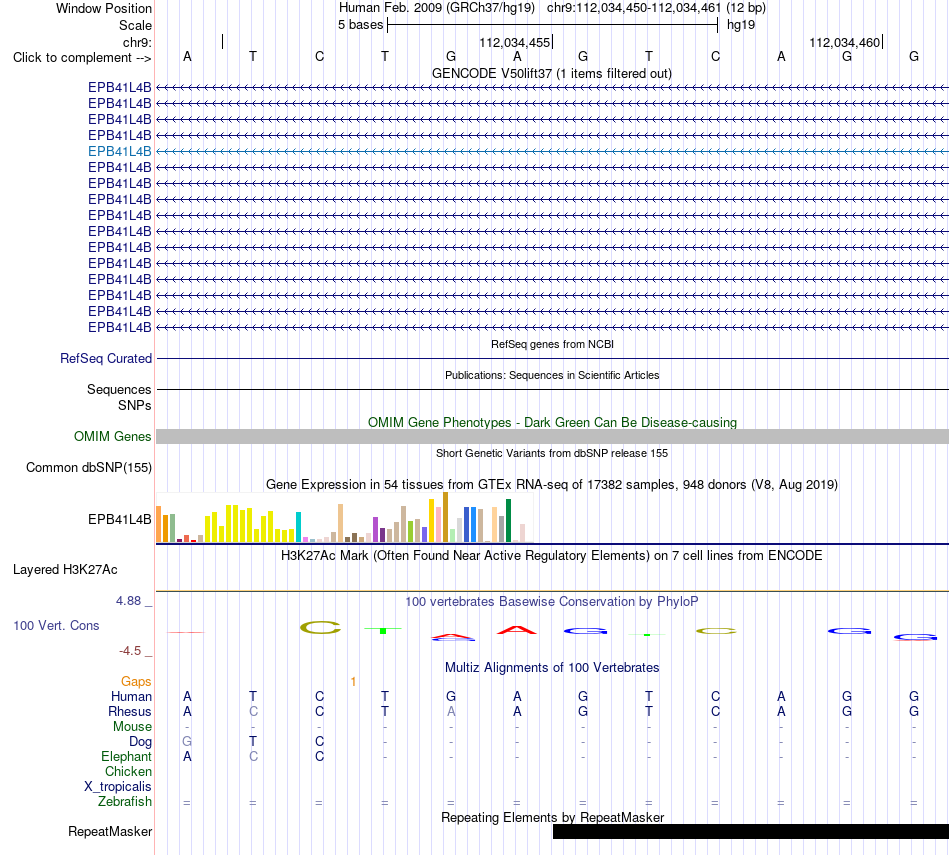
Task: Select the Zebrafish alignment row label
Action: [125, 801]
